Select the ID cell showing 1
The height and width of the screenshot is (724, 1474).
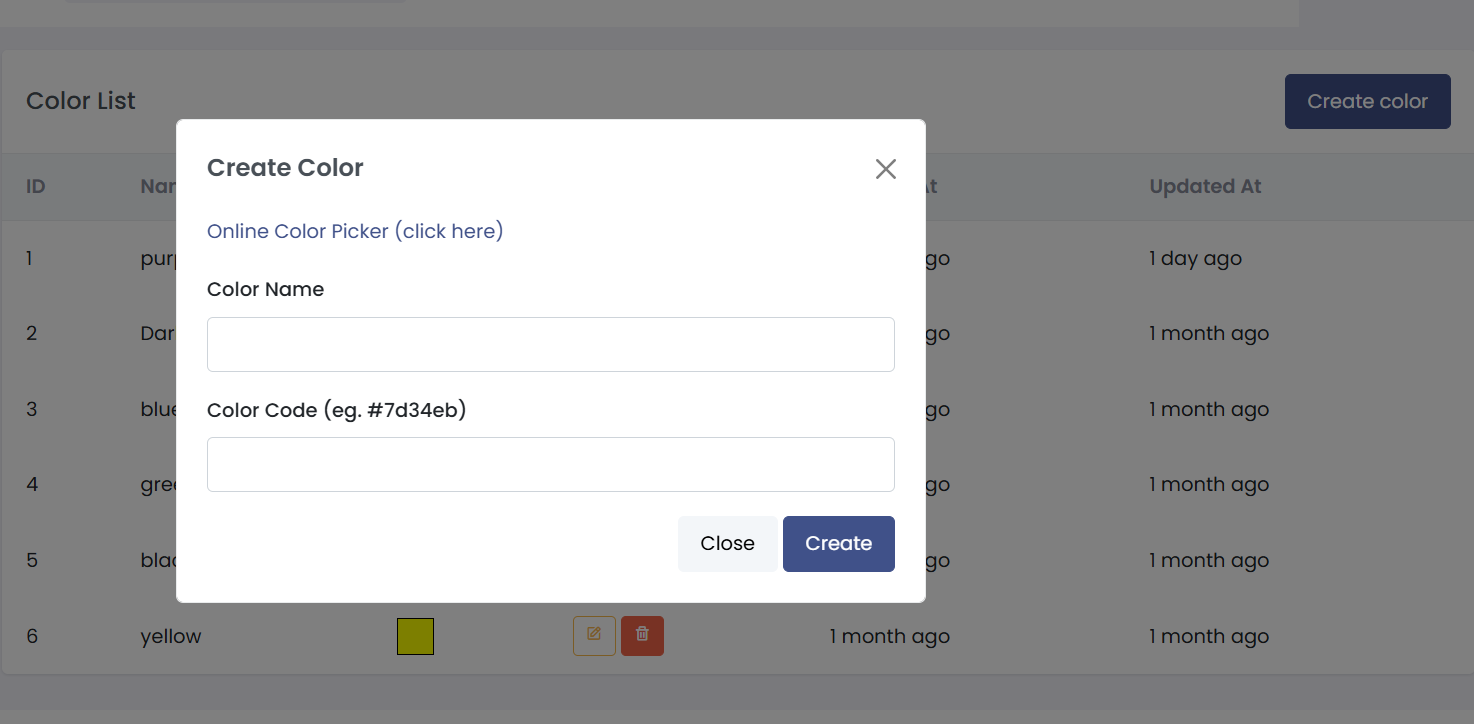click(x=30, y=258)
